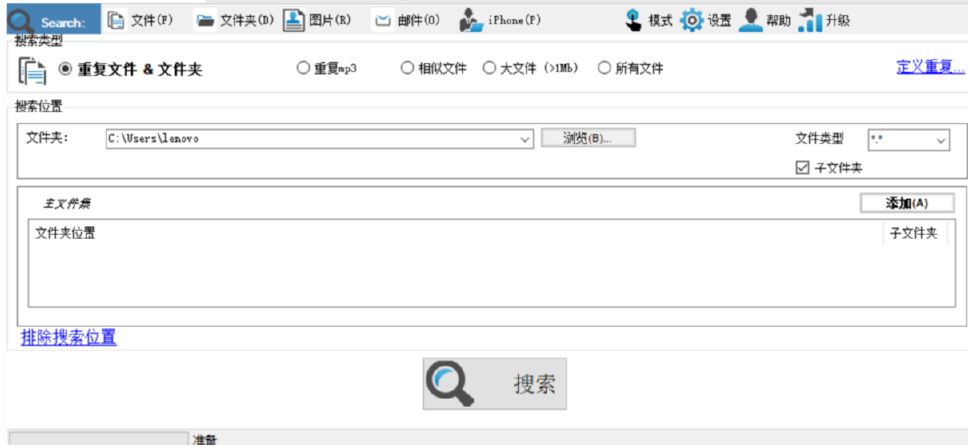Click the 模式 hand pointer icon
Image resolution: width=969 pixels, height=447 pixels.
pos(633,20)
